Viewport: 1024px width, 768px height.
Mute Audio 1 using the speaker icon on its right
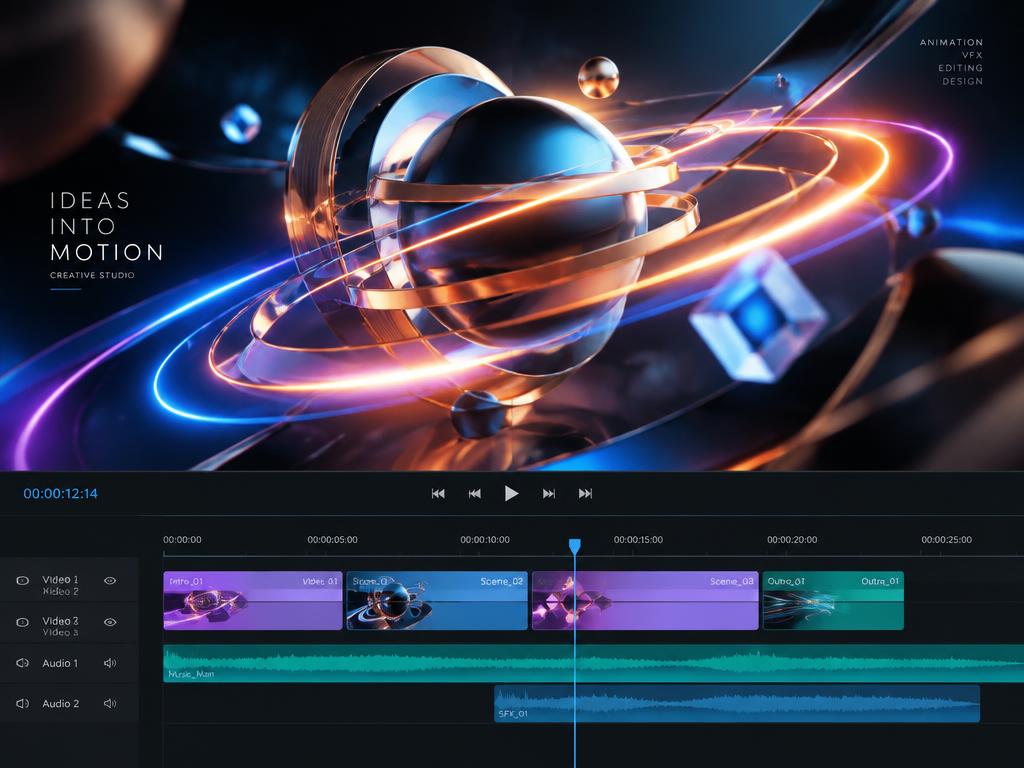point(110,663)
